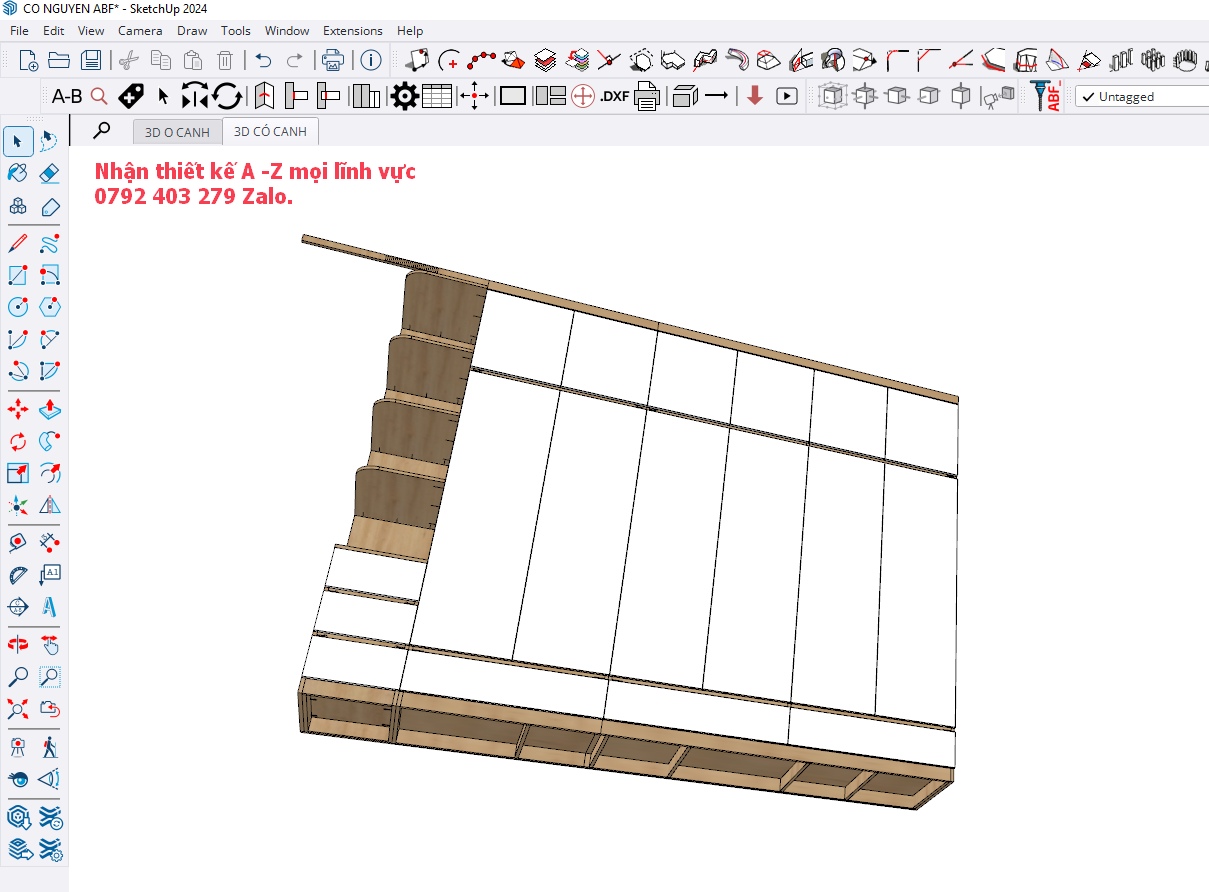Select the Paint Bucket tool
The image size is (1209, 892).
coord(18,173)
